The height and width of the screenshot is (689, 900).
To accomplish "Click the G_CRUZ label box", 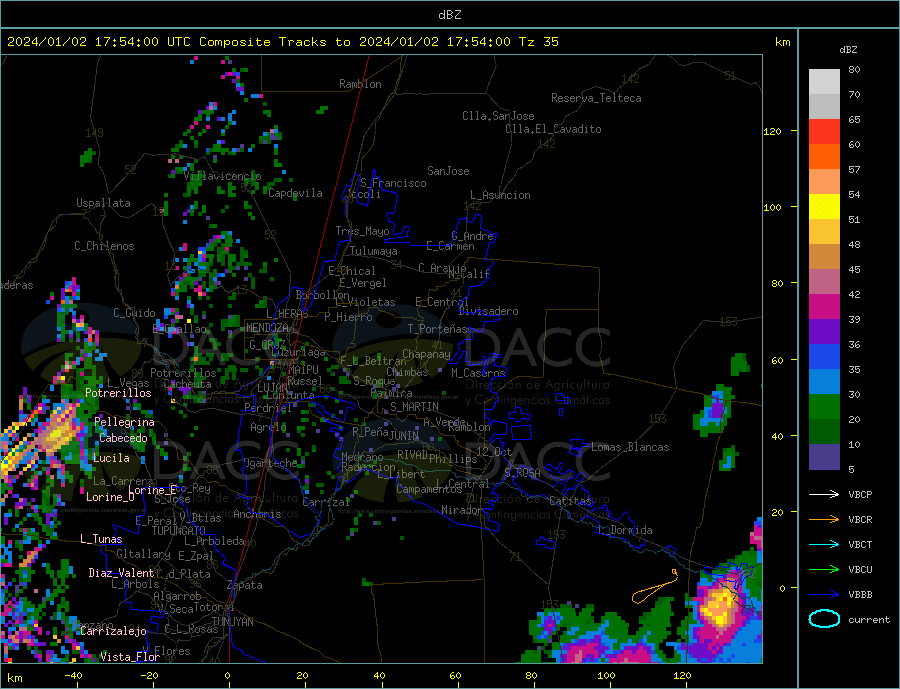I will [x=267, y=344].
